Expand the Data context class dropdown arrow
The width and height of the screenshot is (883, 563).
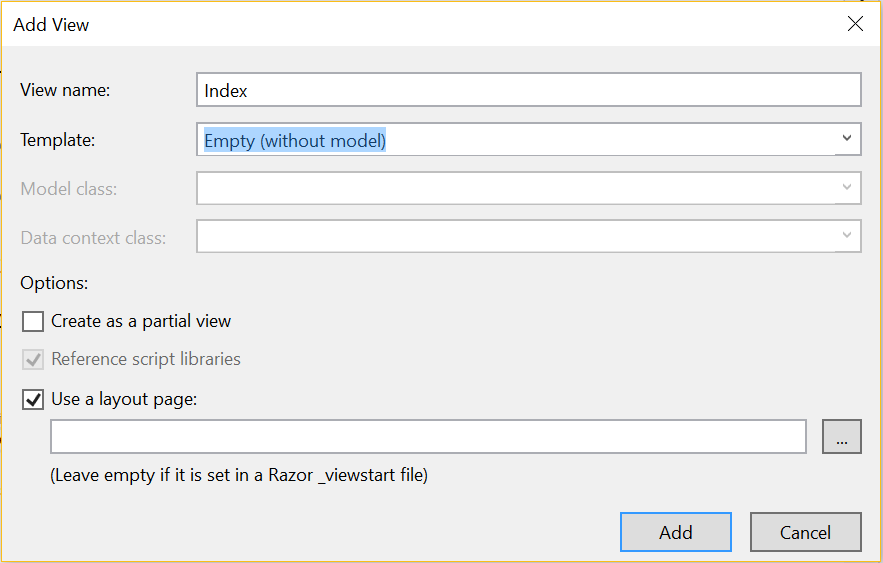(x=847, y=236)
